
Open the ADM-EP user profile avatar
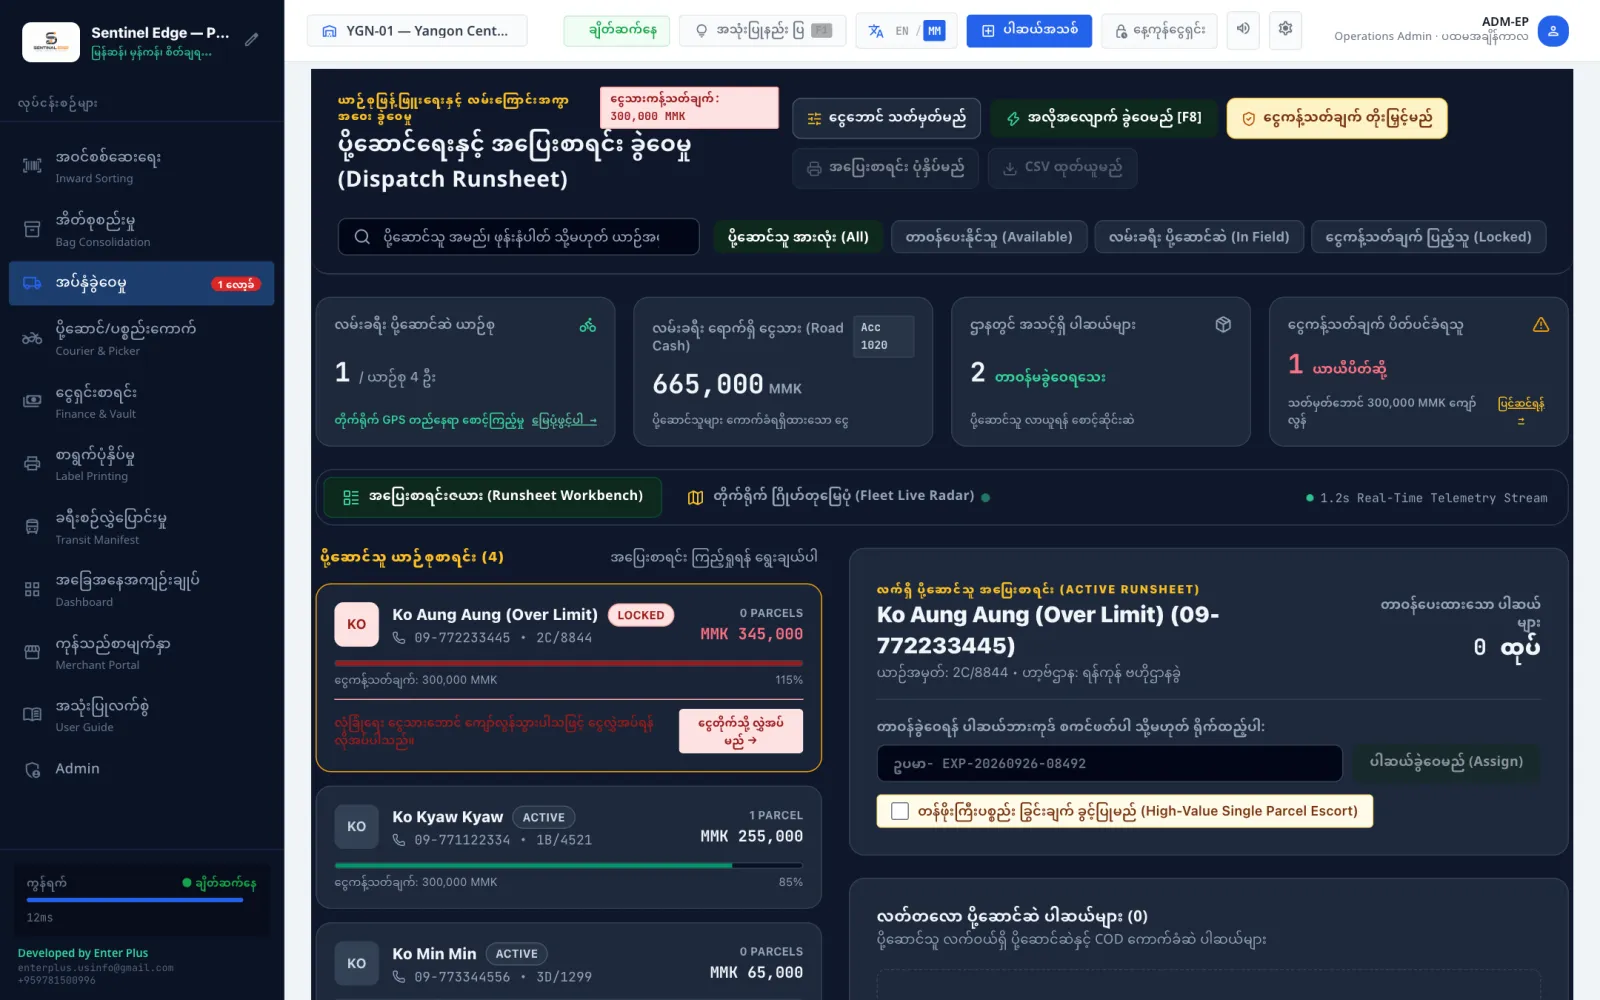pos(1553,31)
